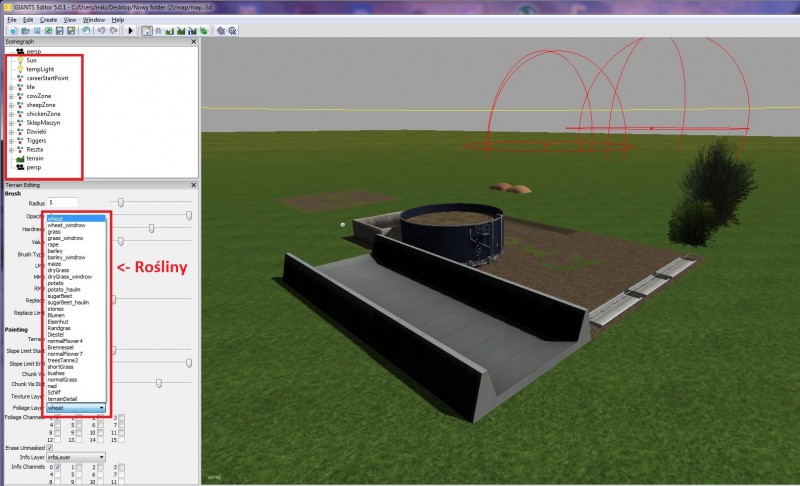The height and width of the screenshot is (486, 800).
Task: Click the Chunk Vis Dist slider handle
Action: click(159, 383)
